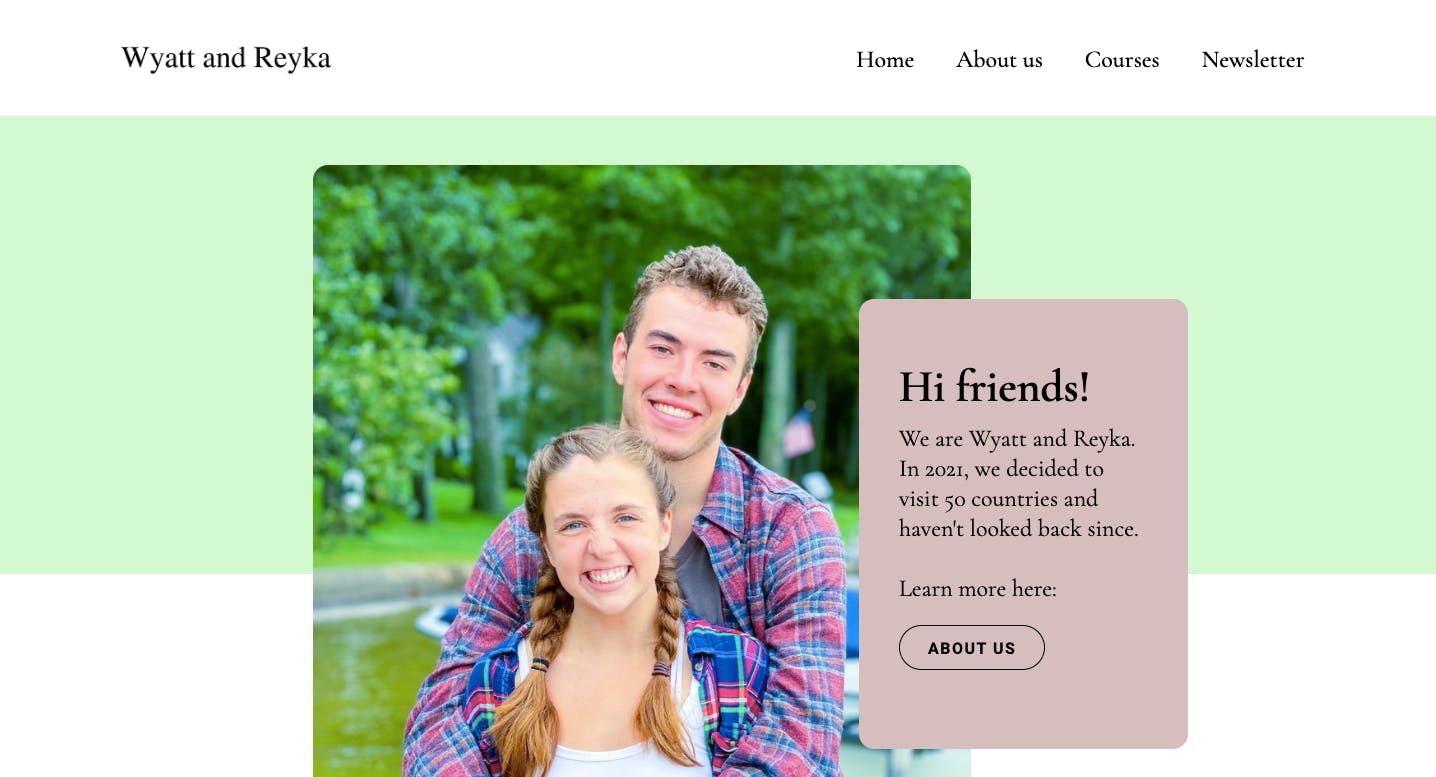Open the Courses navigation link
The height and width of the screenshot is (777, 1436).
pos(1122,60)
